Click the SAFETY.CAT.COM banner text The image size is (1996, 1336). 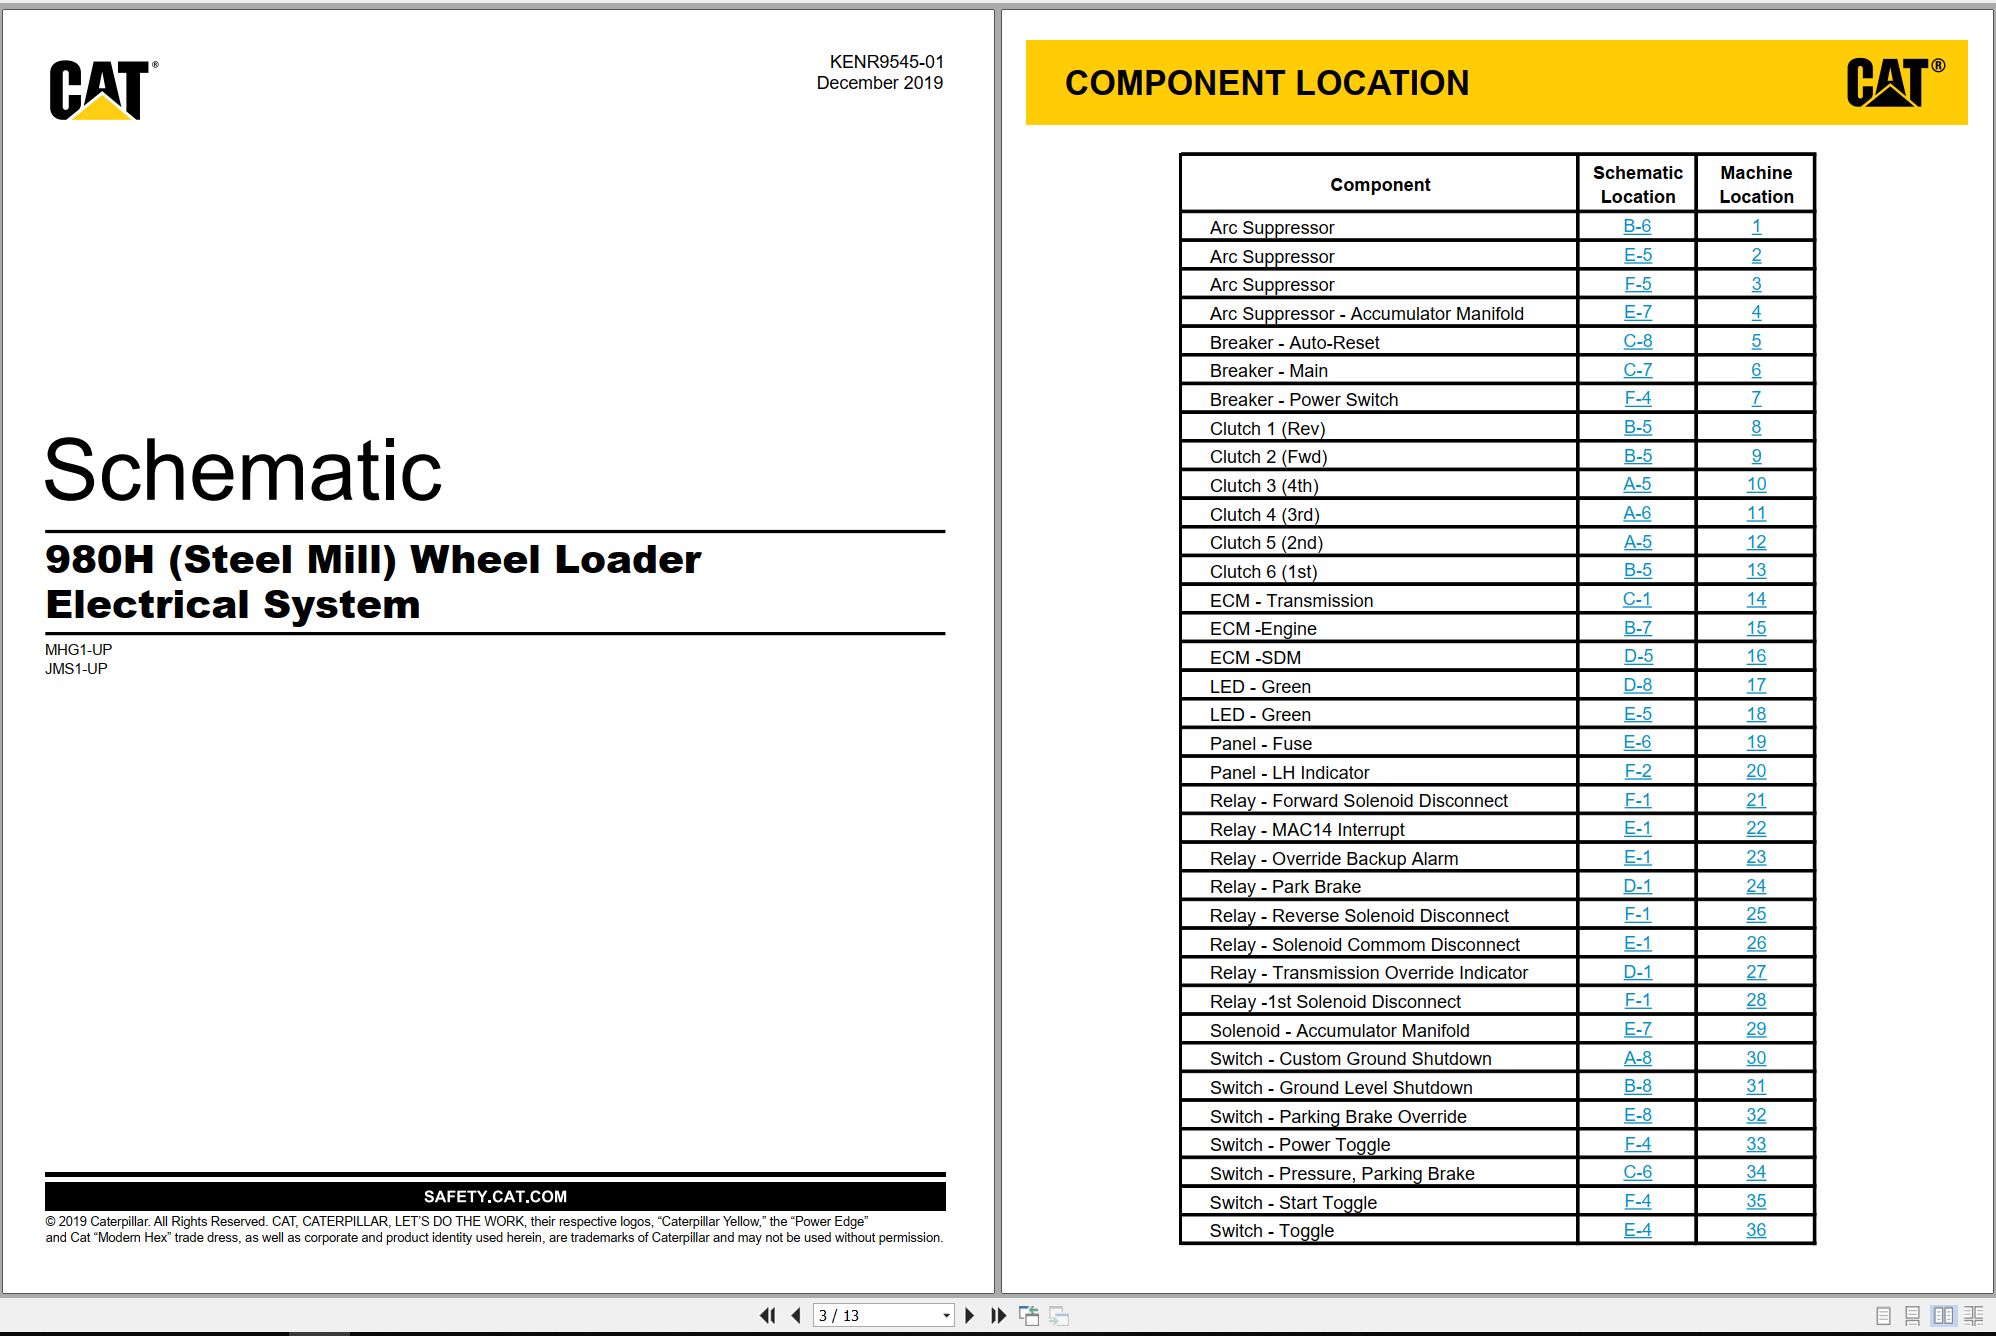[x=495, y=1196]
